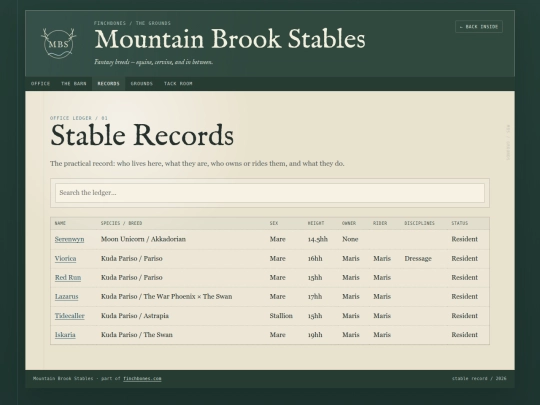Image resolution: width=540 pixels, height=405 pixels.
Task: Click the Stable Records heading
Action: 142,135
